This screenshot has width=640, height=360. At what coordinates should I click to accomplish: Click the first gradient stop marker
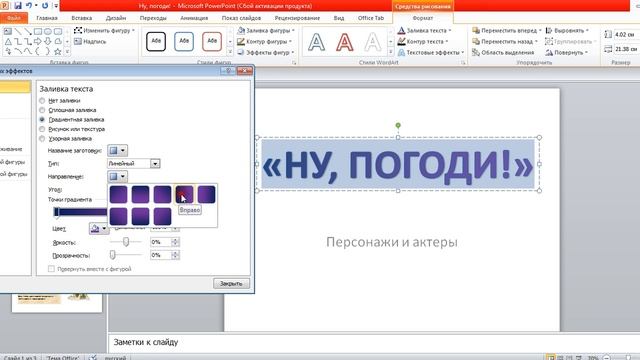tap(57, 212)
